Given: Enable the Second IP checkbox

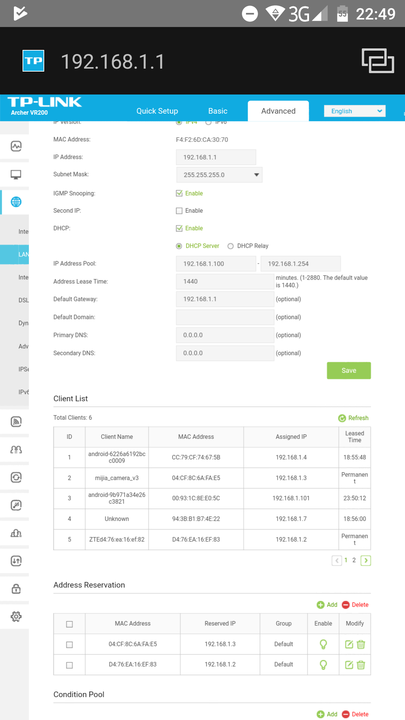Looking at the screenshot, I should pos(179,211).
